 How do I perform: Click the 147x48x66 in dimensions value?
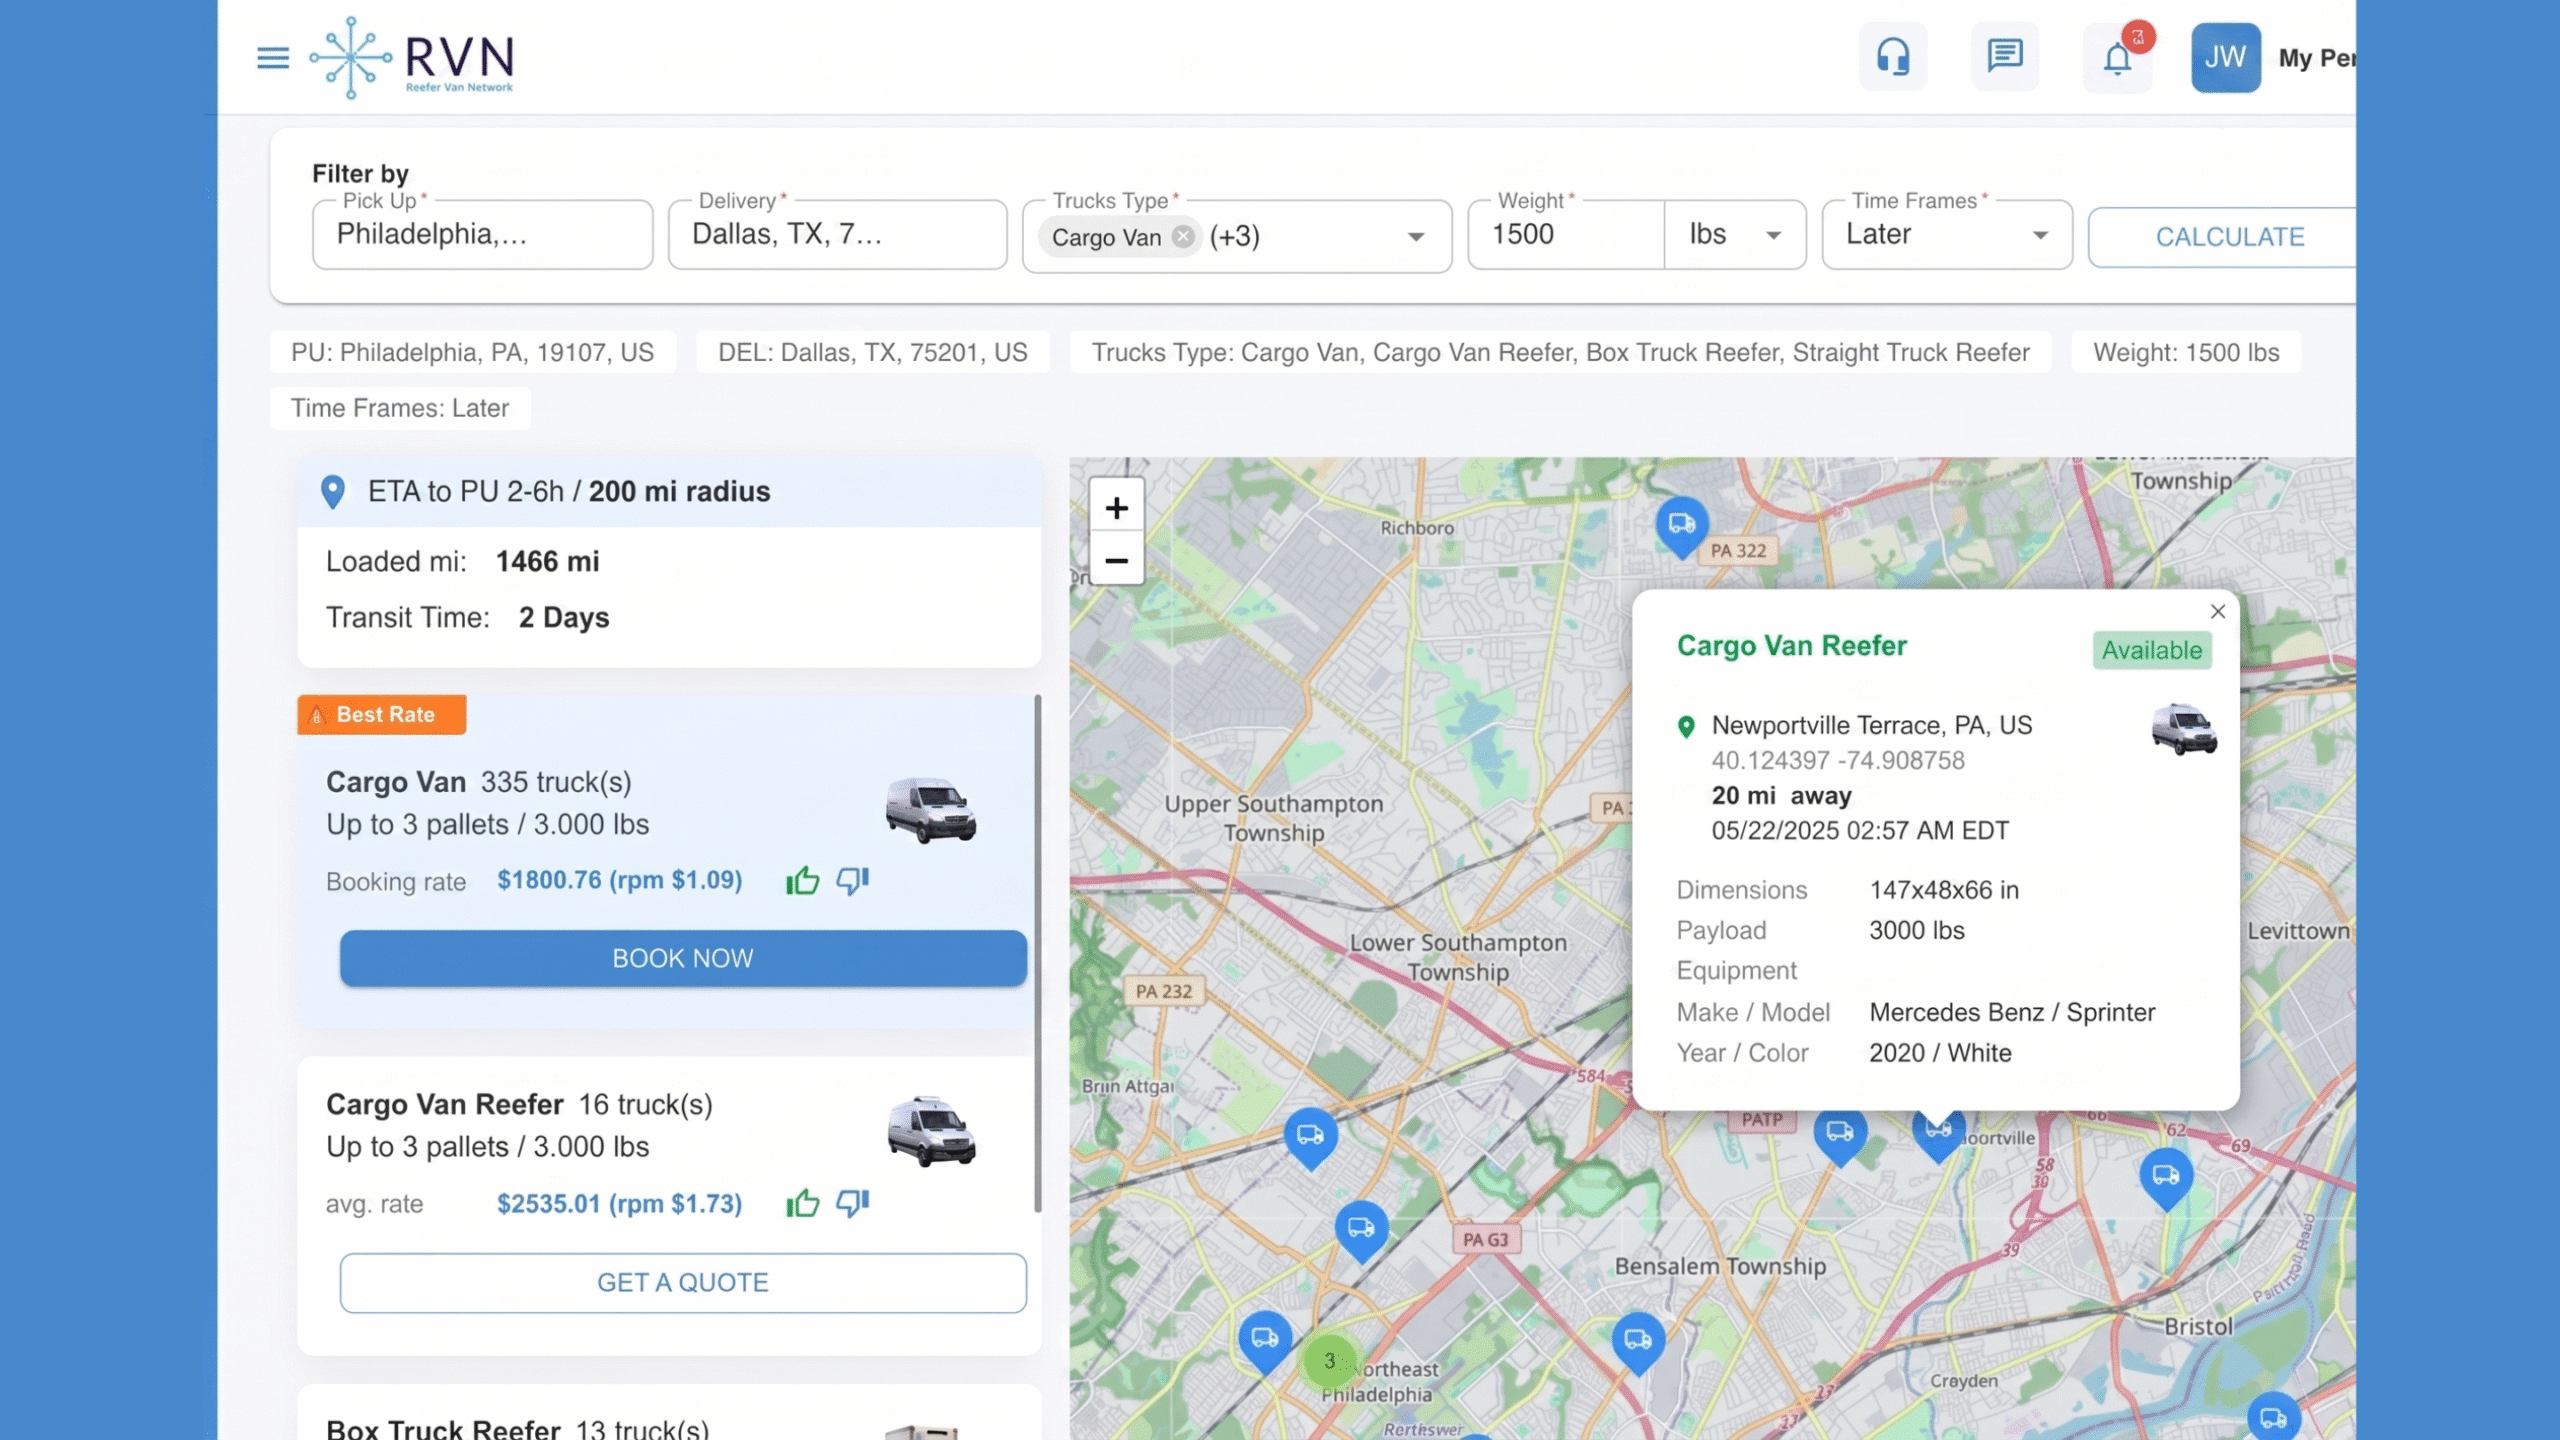click(1944, 891)
